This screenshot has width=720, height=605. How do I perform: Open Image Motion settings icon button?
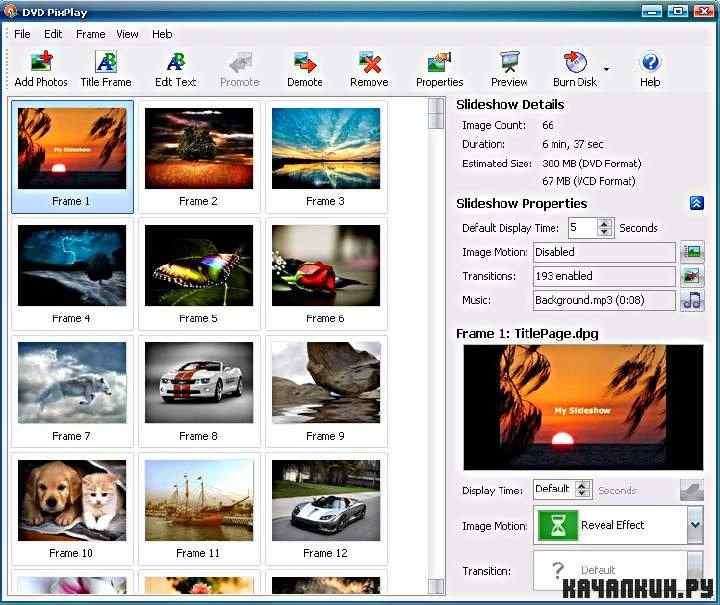[692, 252]
